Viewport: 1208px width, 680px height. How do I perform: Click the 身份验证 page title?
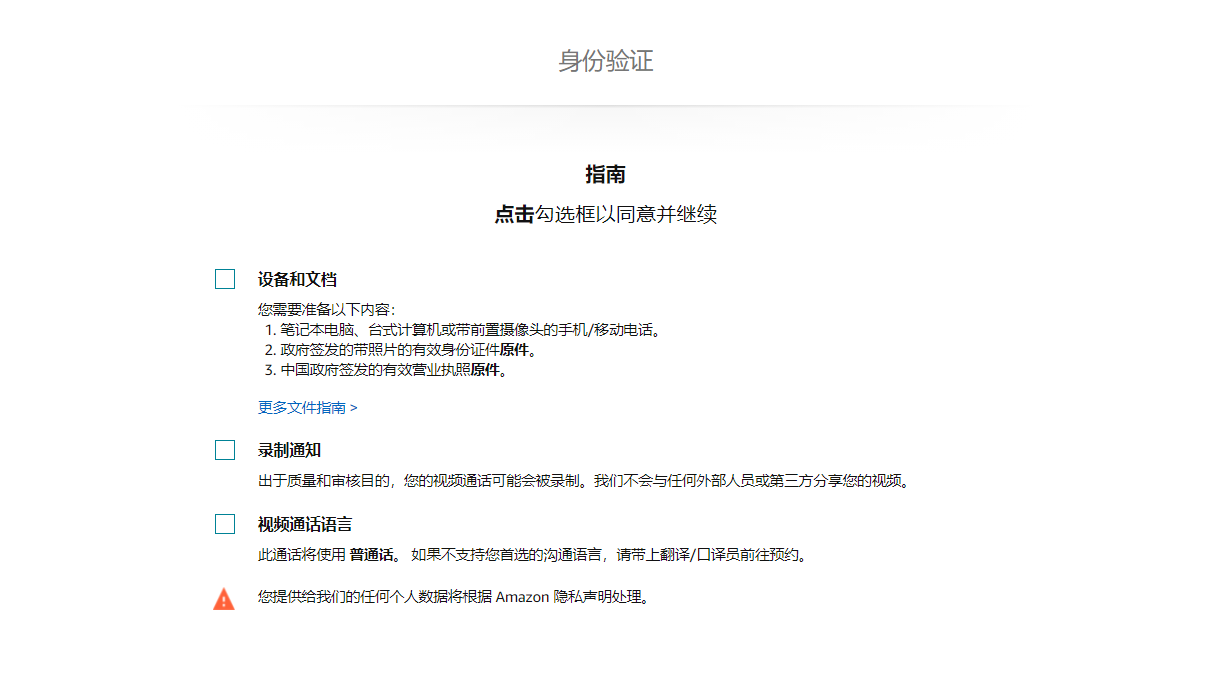[x=606, y=61]
